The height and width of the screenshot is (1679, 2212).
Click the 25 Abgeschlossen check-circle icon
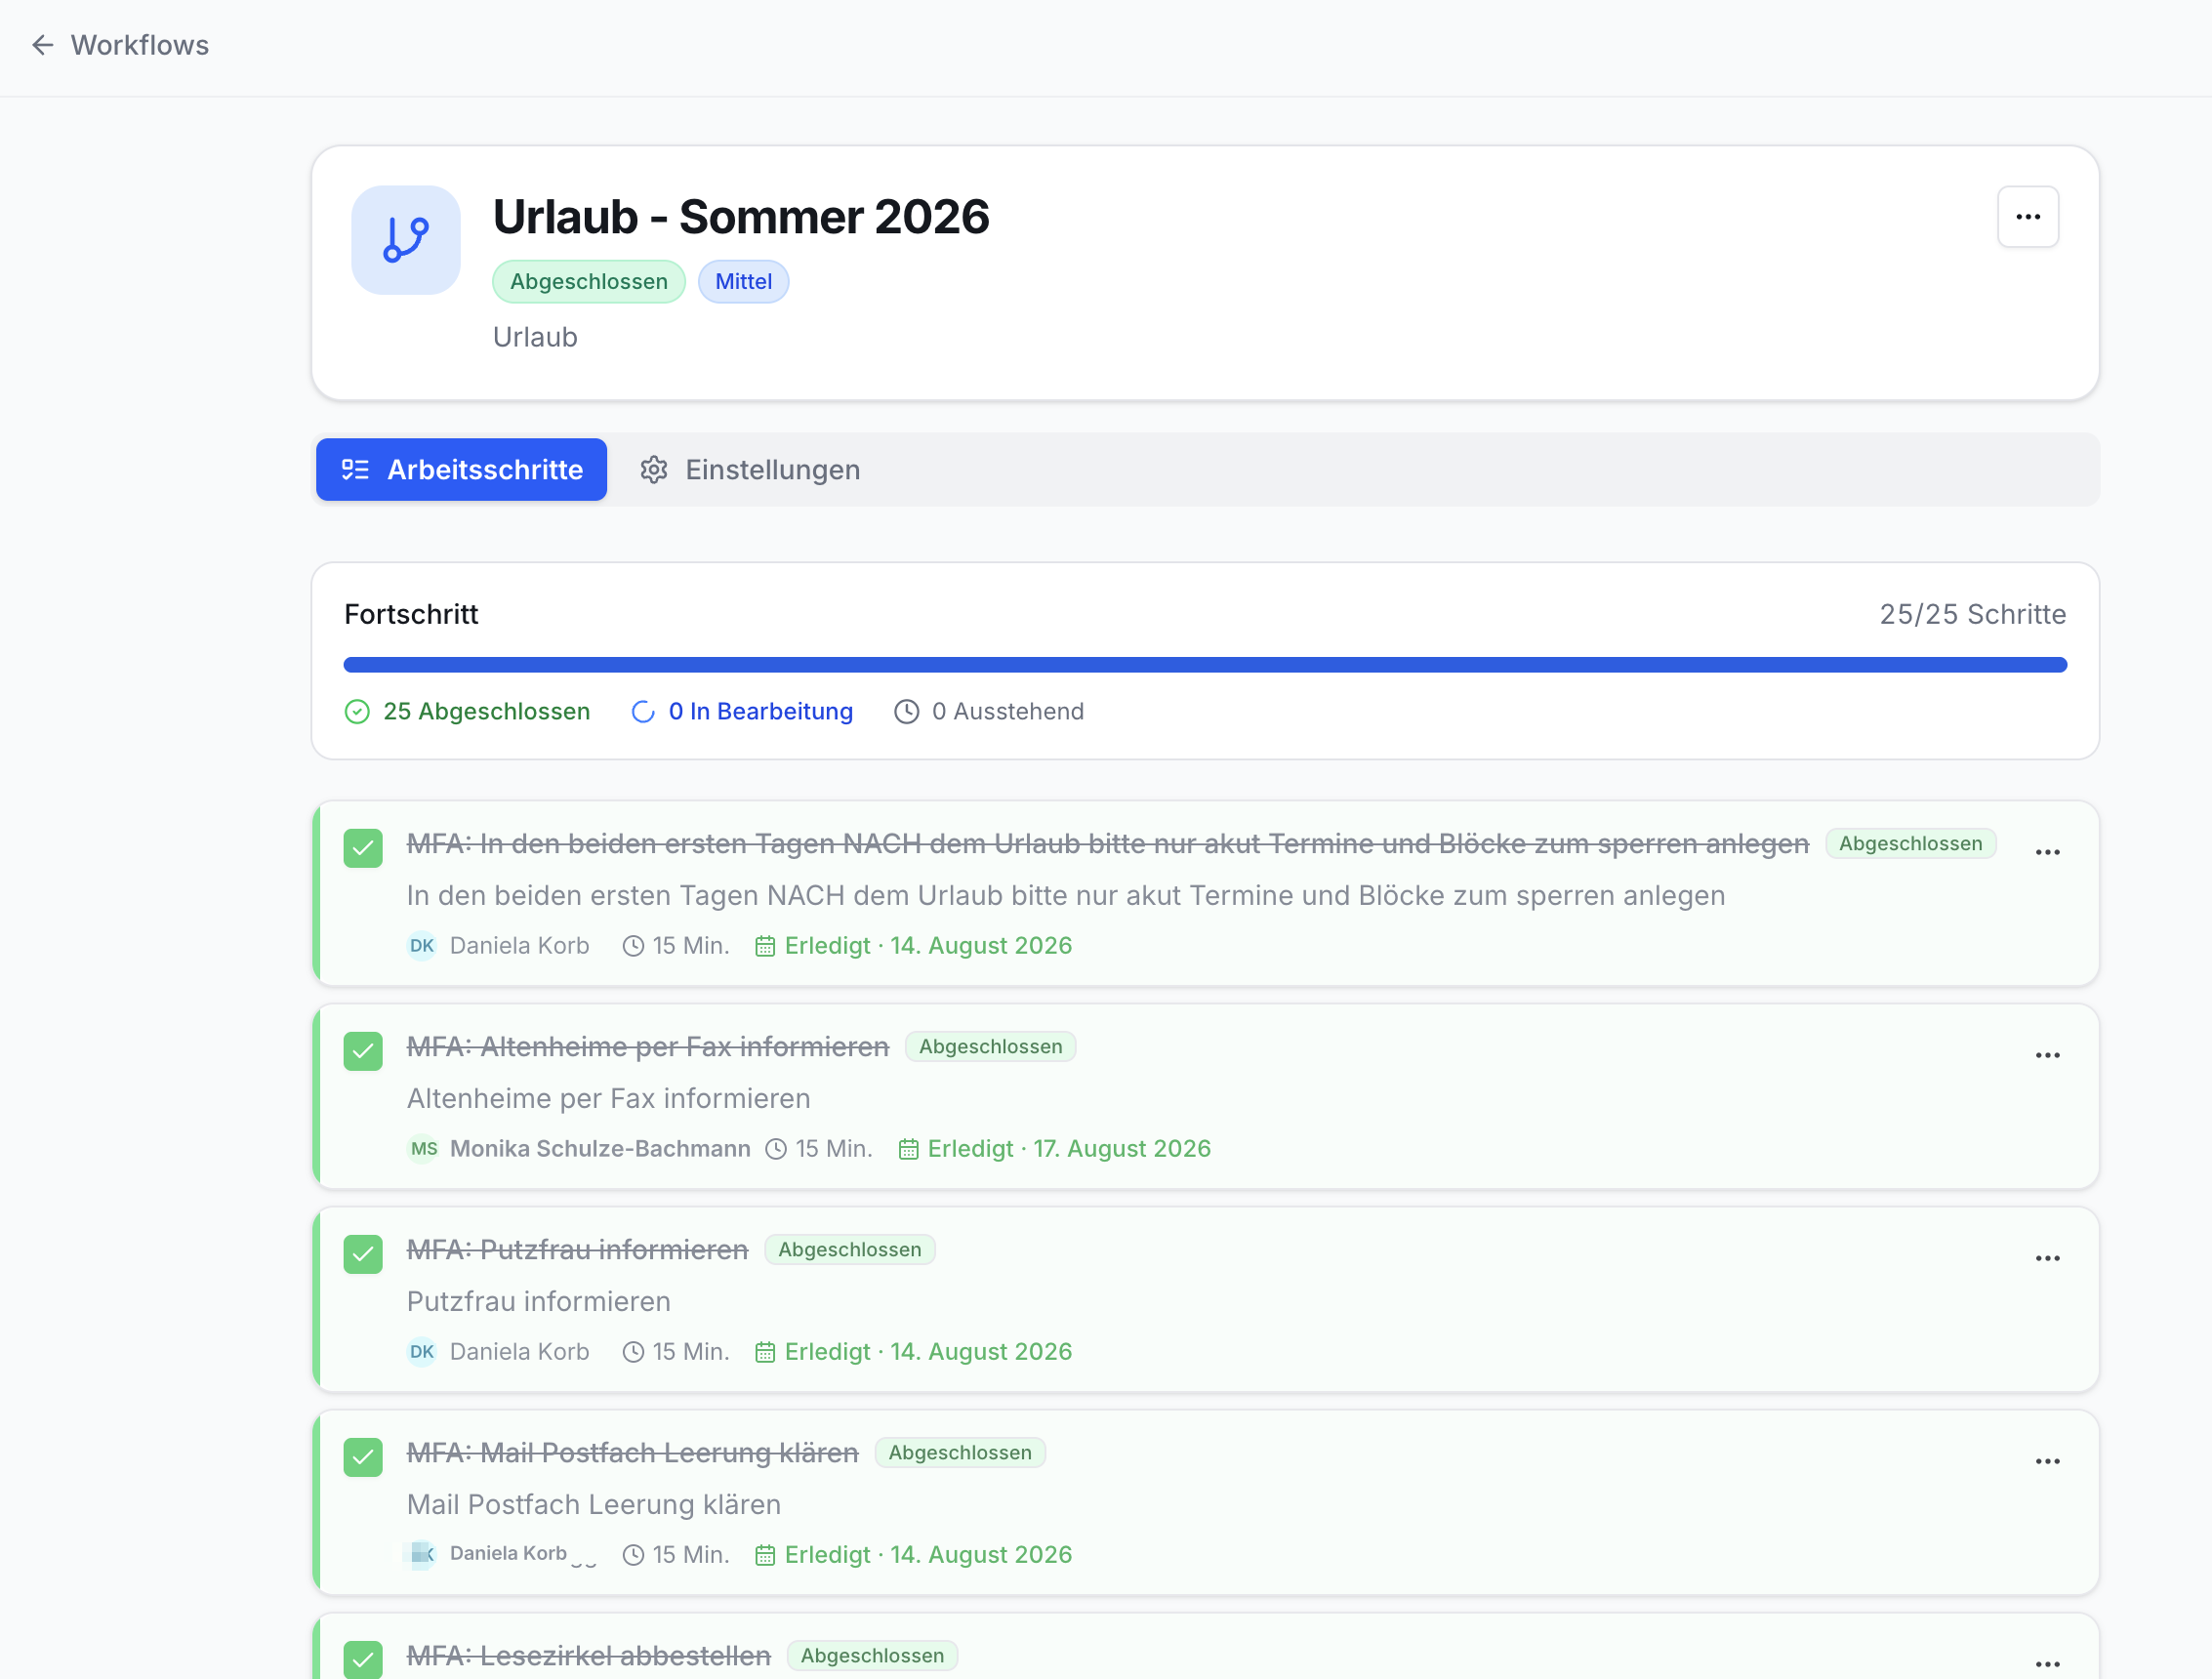357,712
